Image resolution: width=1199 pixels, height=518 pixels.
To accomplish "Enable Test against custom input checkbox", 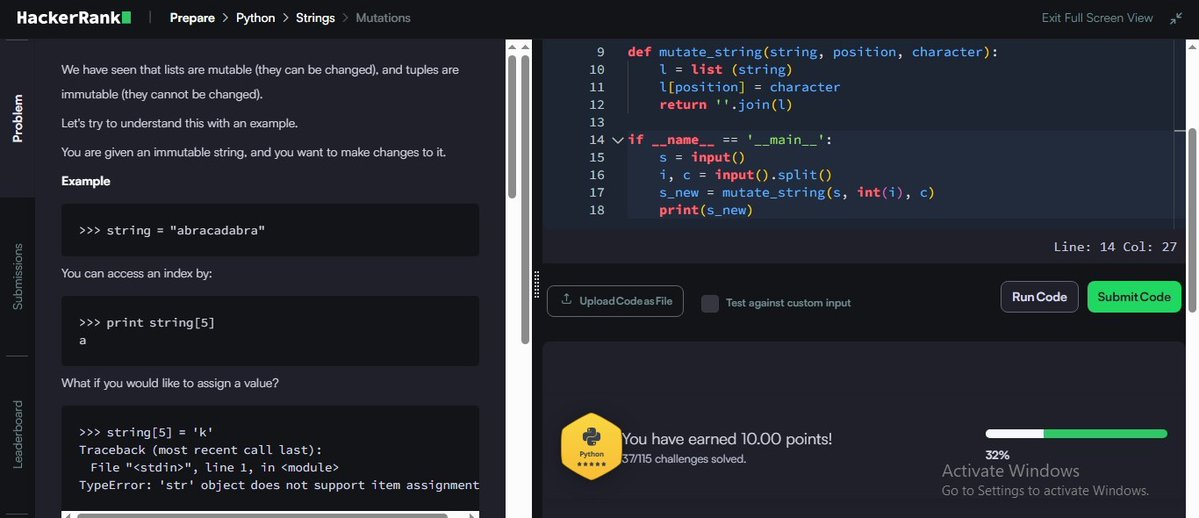I will click(x=710, y=303).
